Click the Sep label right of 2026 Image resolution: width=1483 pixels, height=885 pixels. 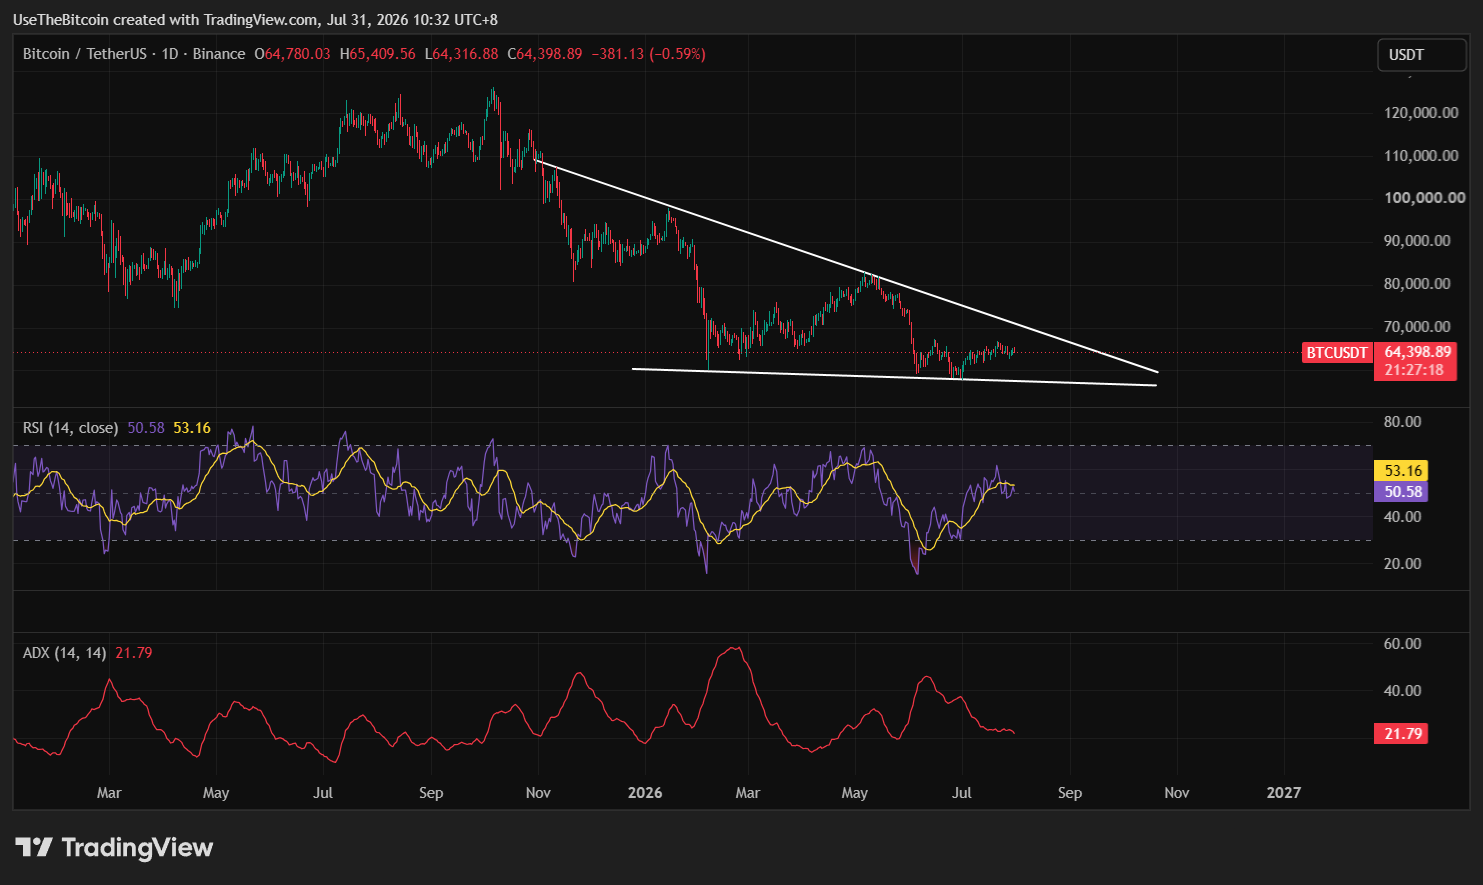click(1070, 793)
